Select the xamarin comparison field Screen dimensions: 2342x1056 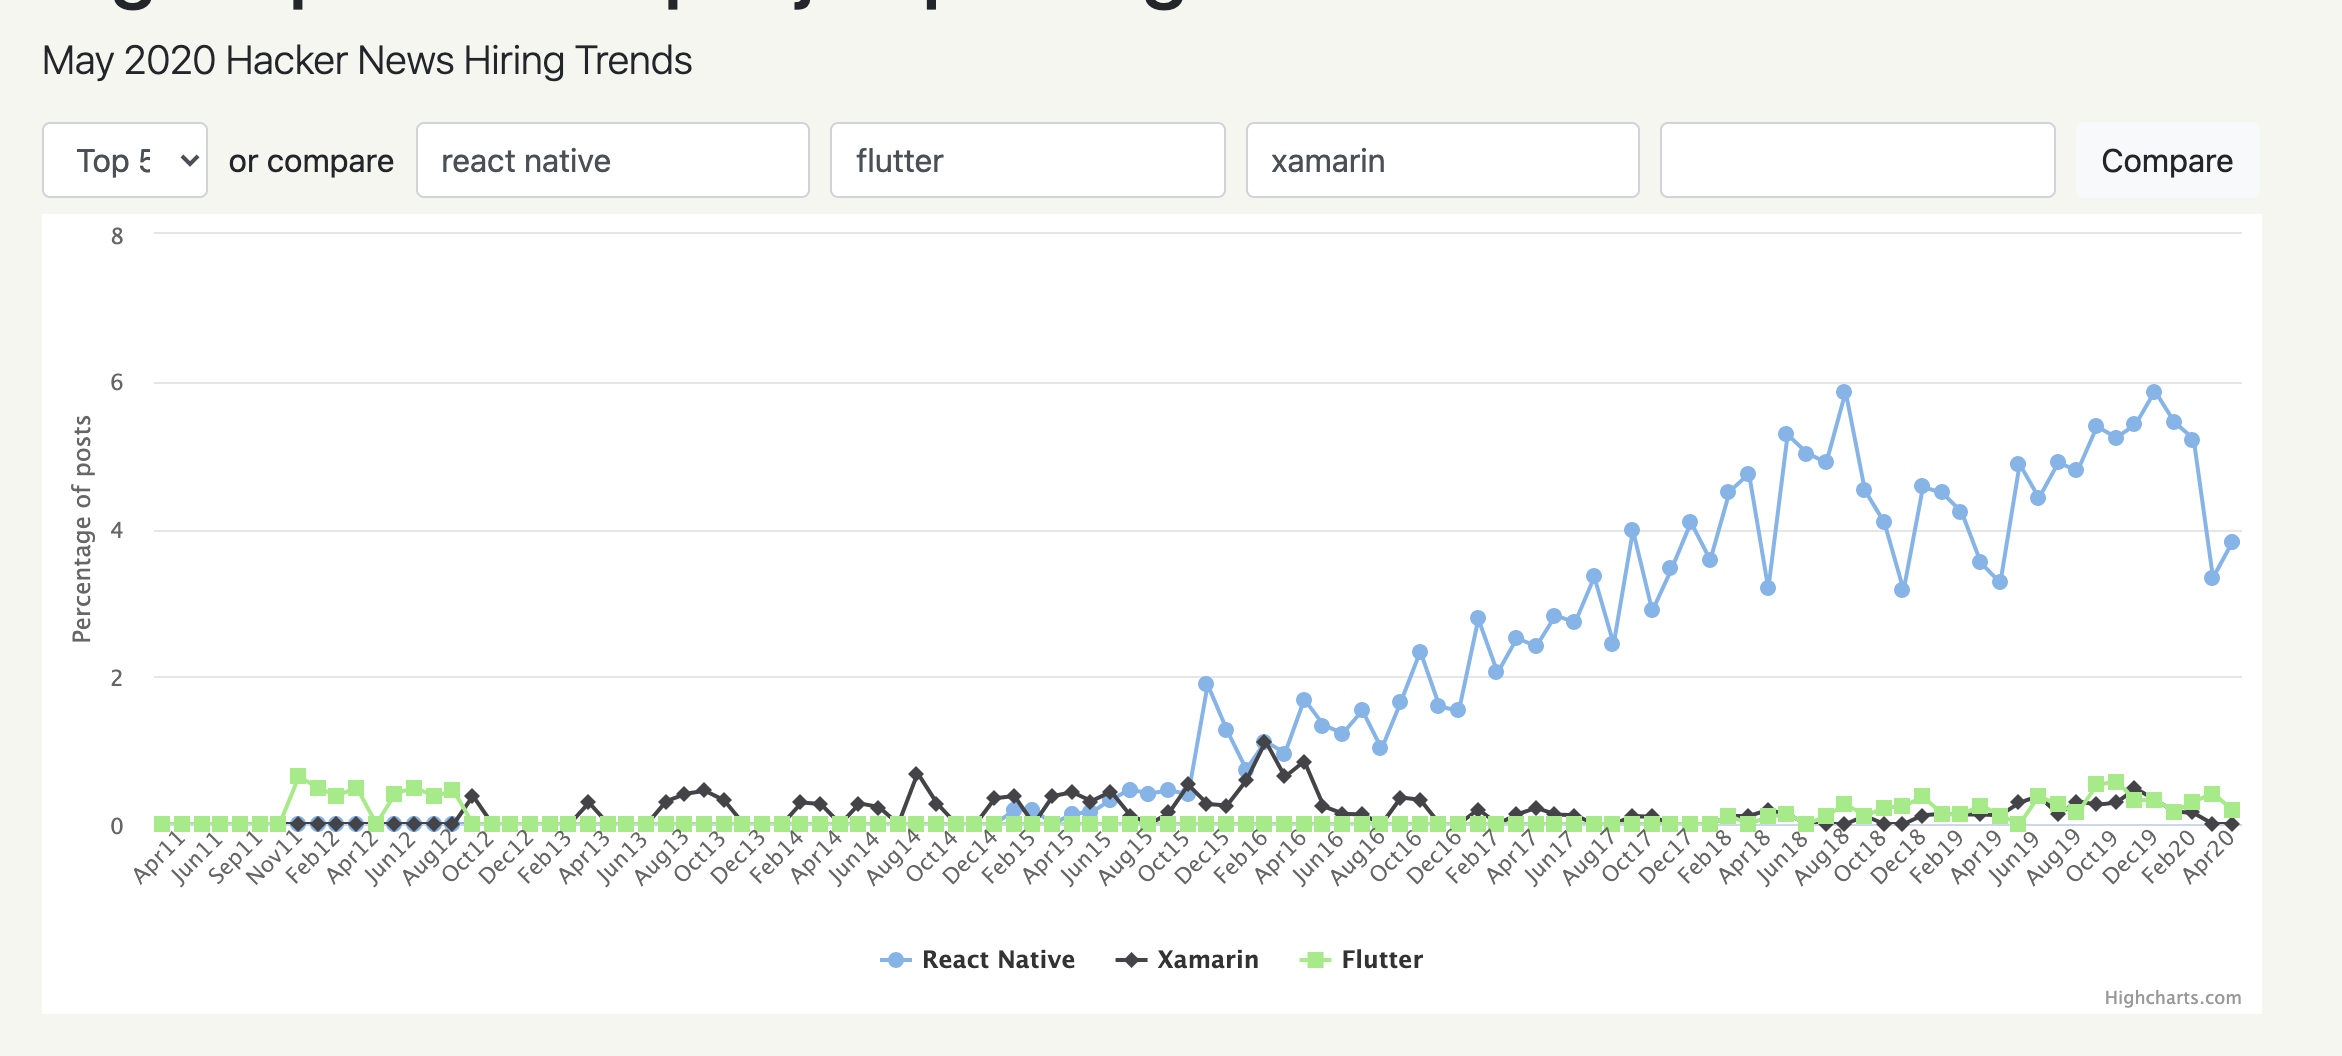1442,160
